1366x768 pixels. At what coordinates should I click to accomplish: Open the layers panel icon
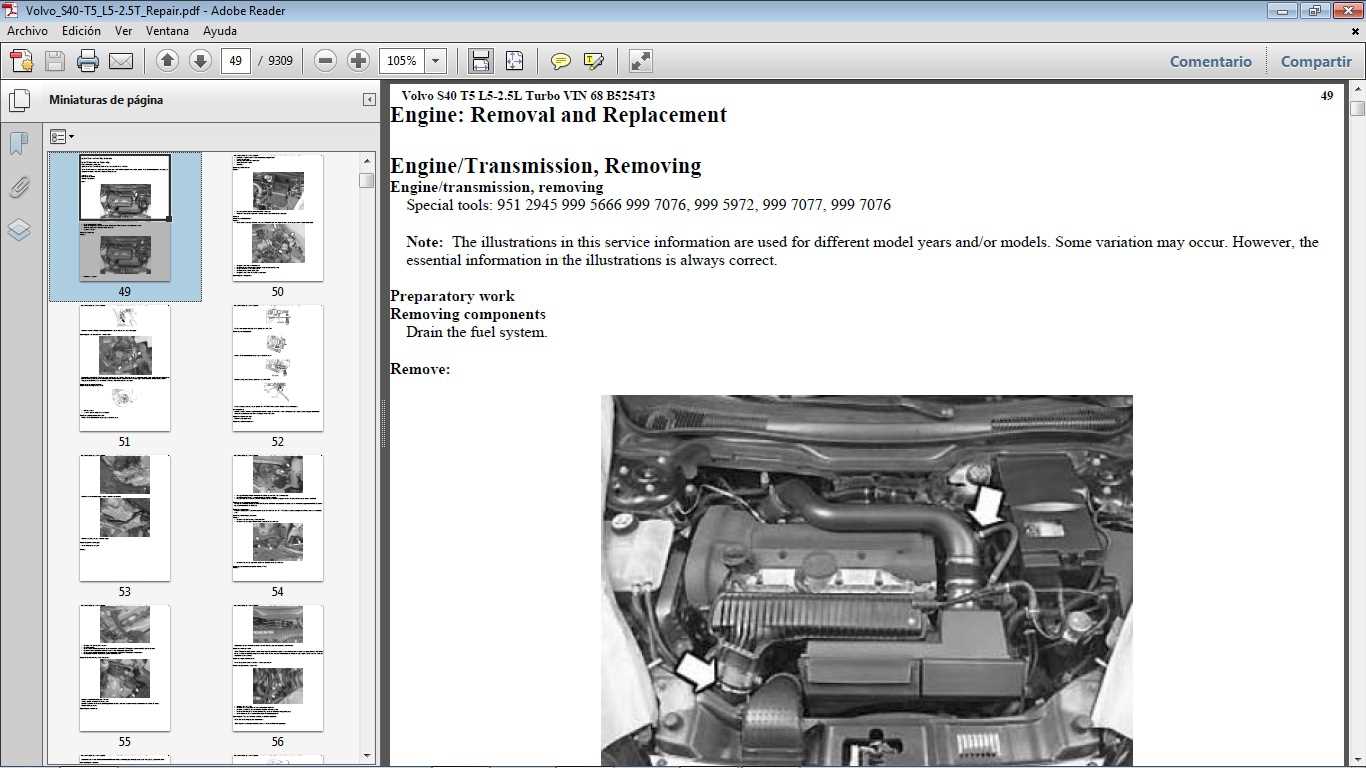click(19, 230)
